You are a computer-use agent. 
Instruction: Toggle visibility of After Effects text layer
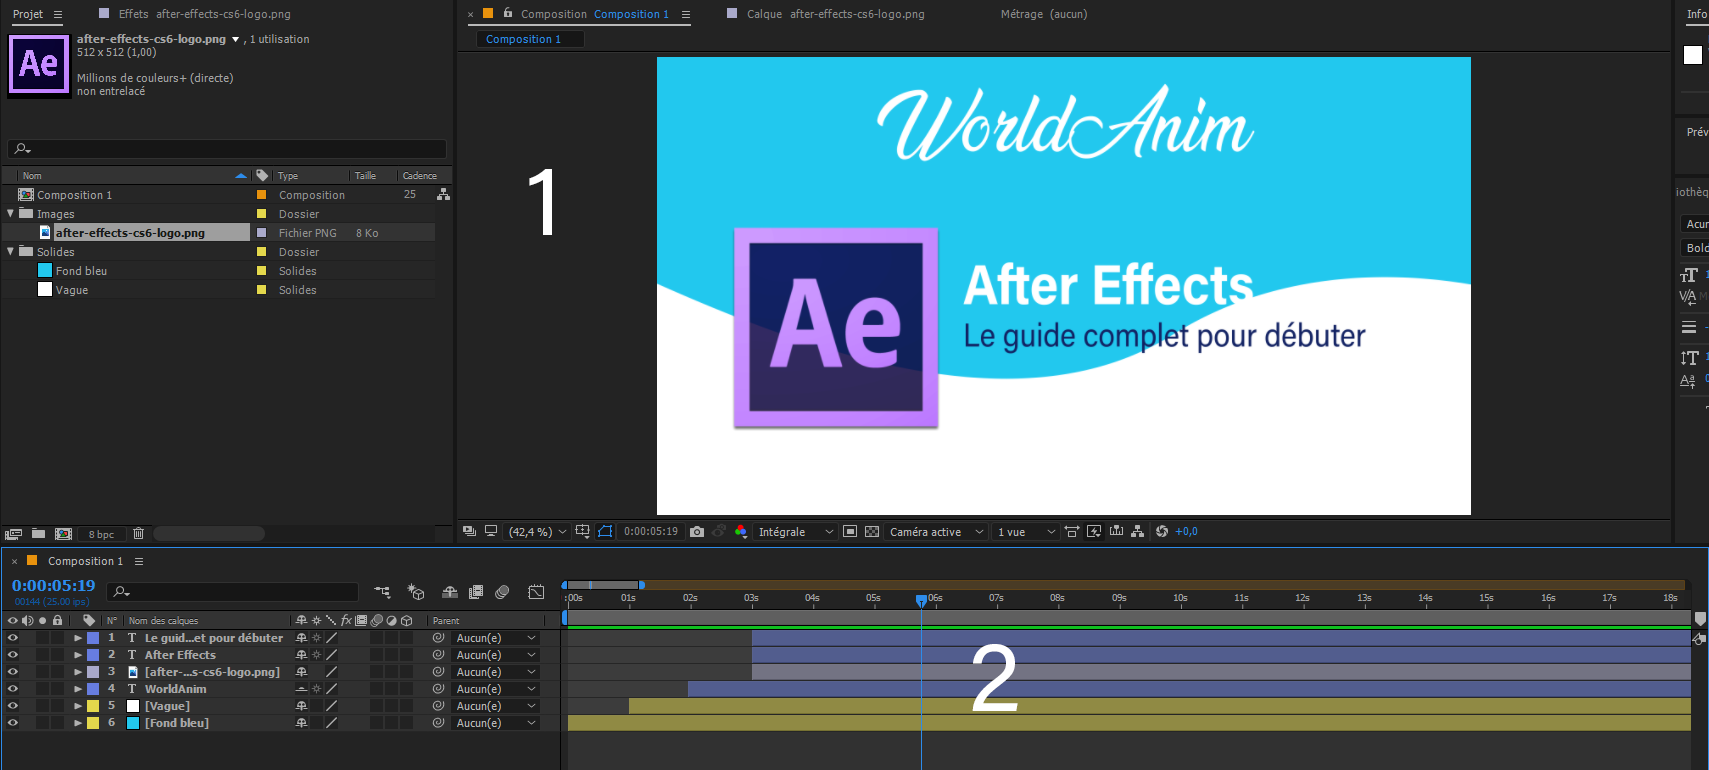point(13,655)
